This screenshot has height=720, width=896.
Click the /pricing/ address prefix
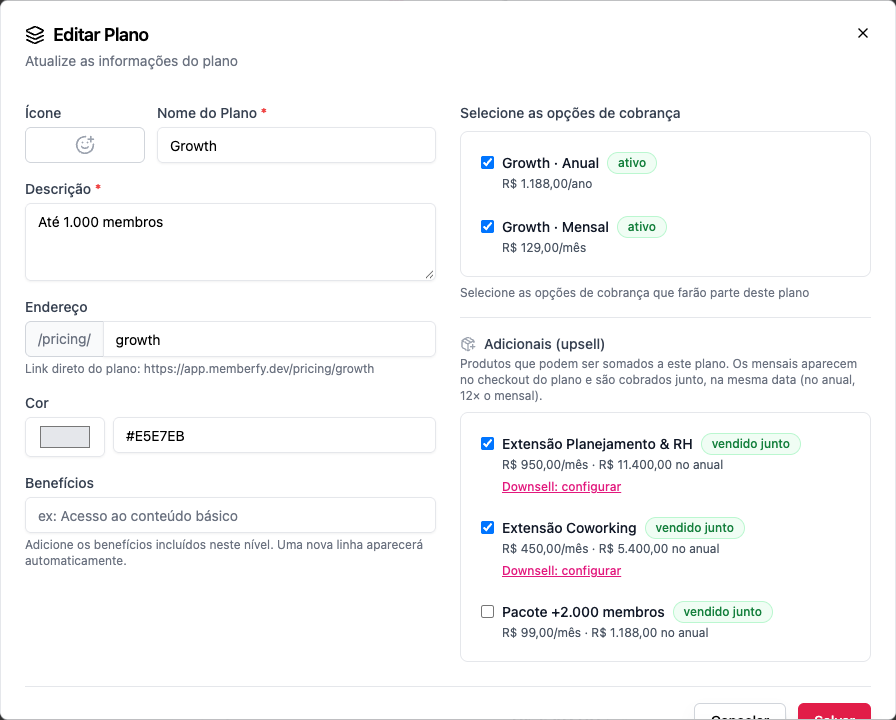[x=65, y=339]
